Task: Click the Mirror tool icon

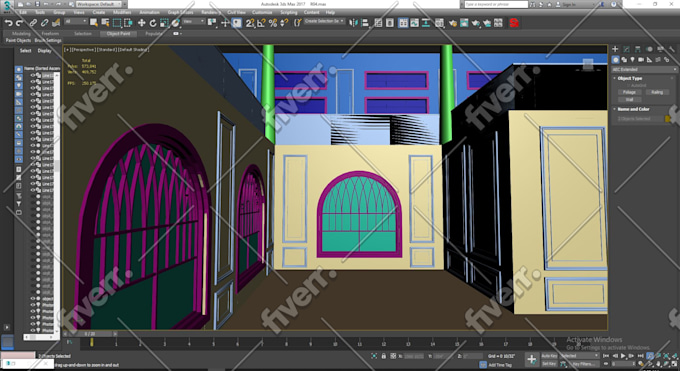Action: coord(353,23)
